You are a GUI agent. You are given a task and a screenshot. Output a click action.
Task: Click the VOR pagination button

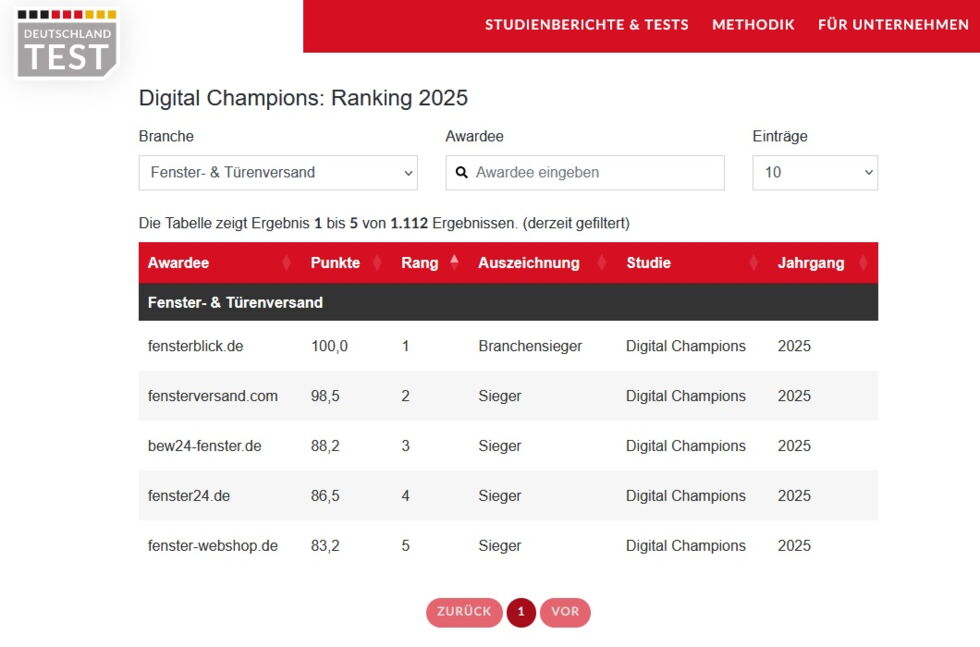click(565, 612)
